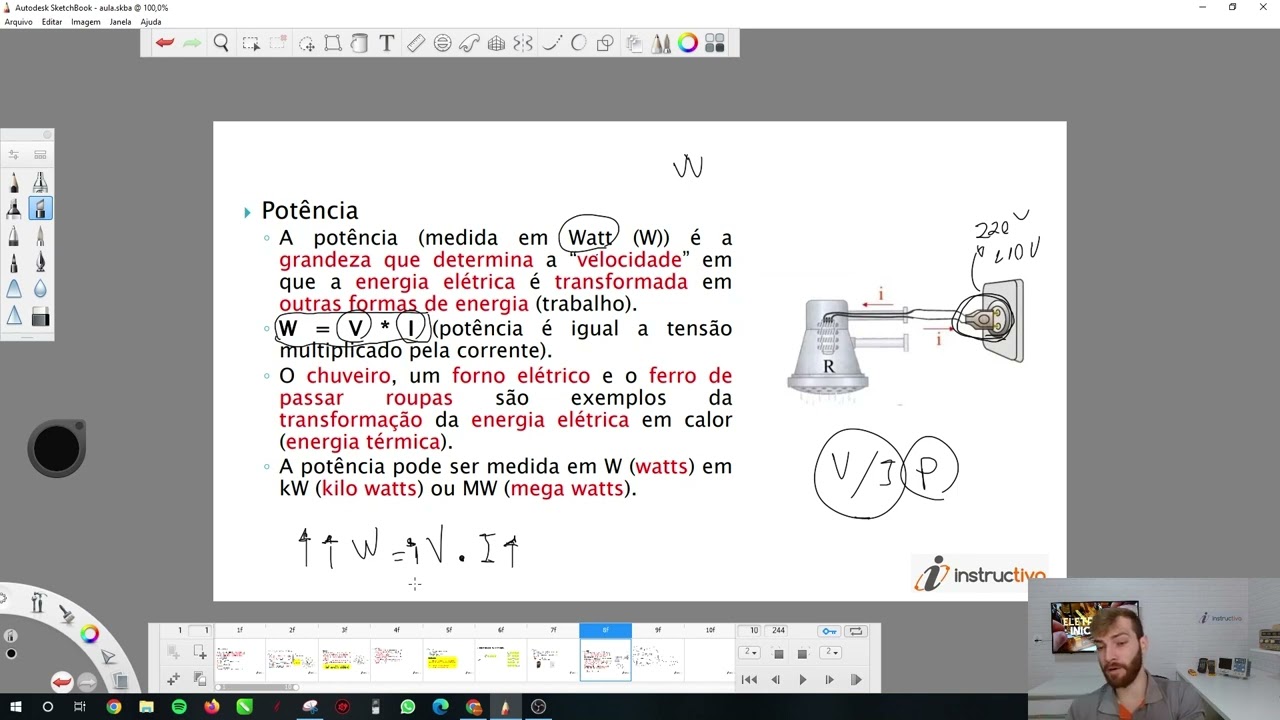Select the Text tool
This screenshot has width=1280, height=720.
coord(386,43)
